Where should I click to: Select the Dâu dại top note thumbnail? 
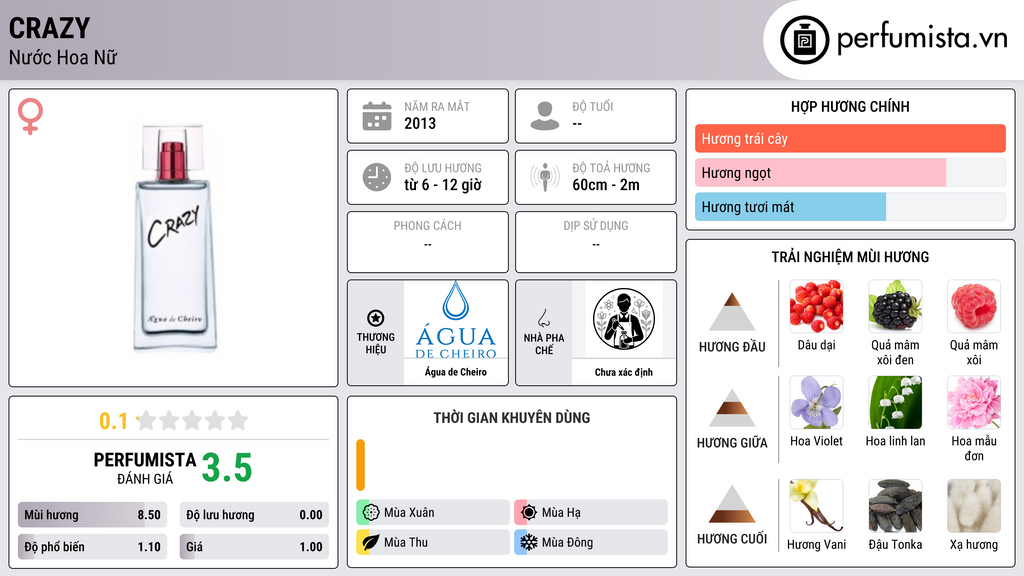816,306
